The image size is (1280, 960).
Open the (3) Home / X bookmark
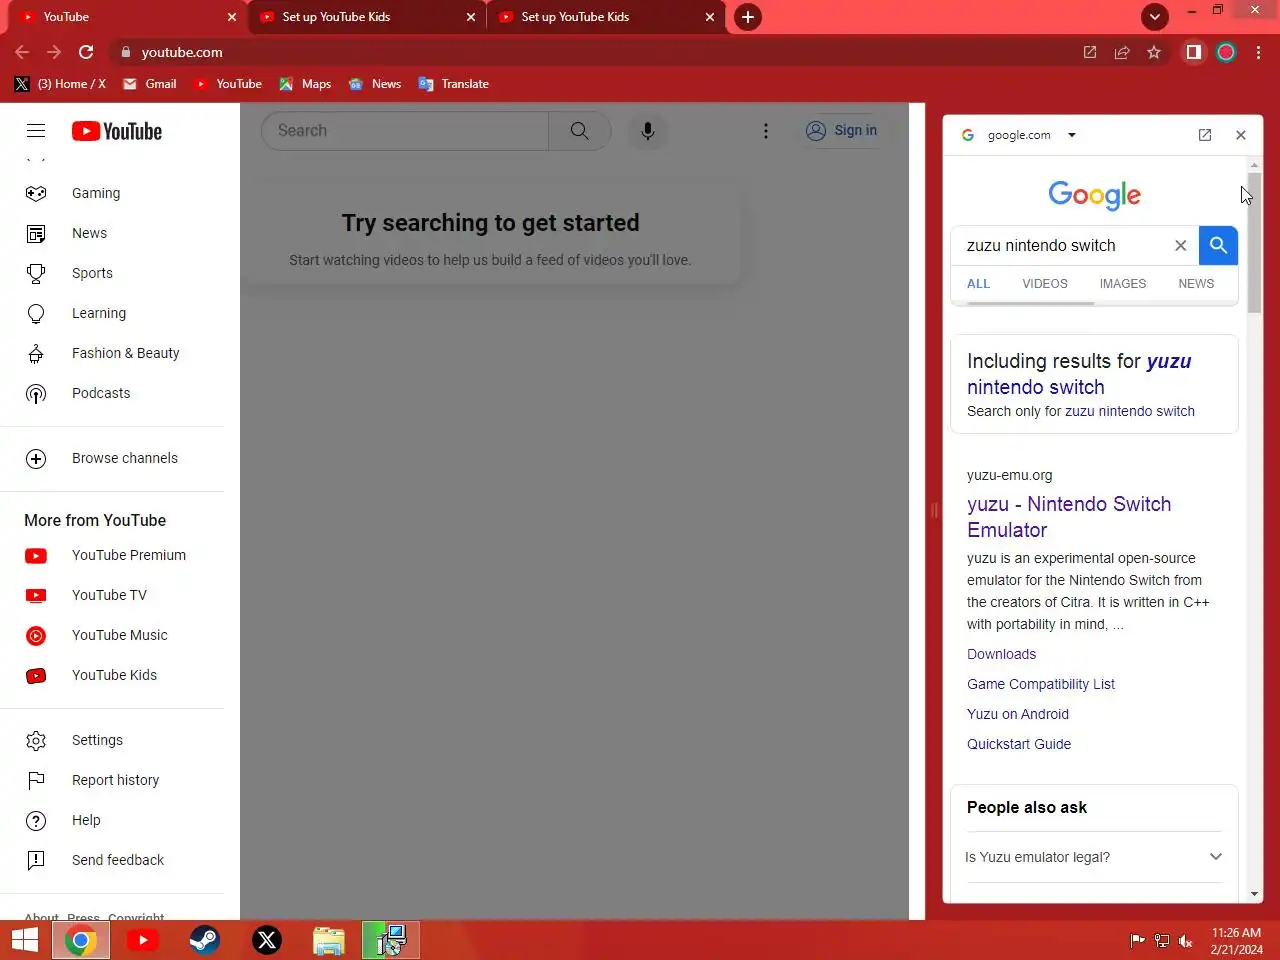pos(61,84)
